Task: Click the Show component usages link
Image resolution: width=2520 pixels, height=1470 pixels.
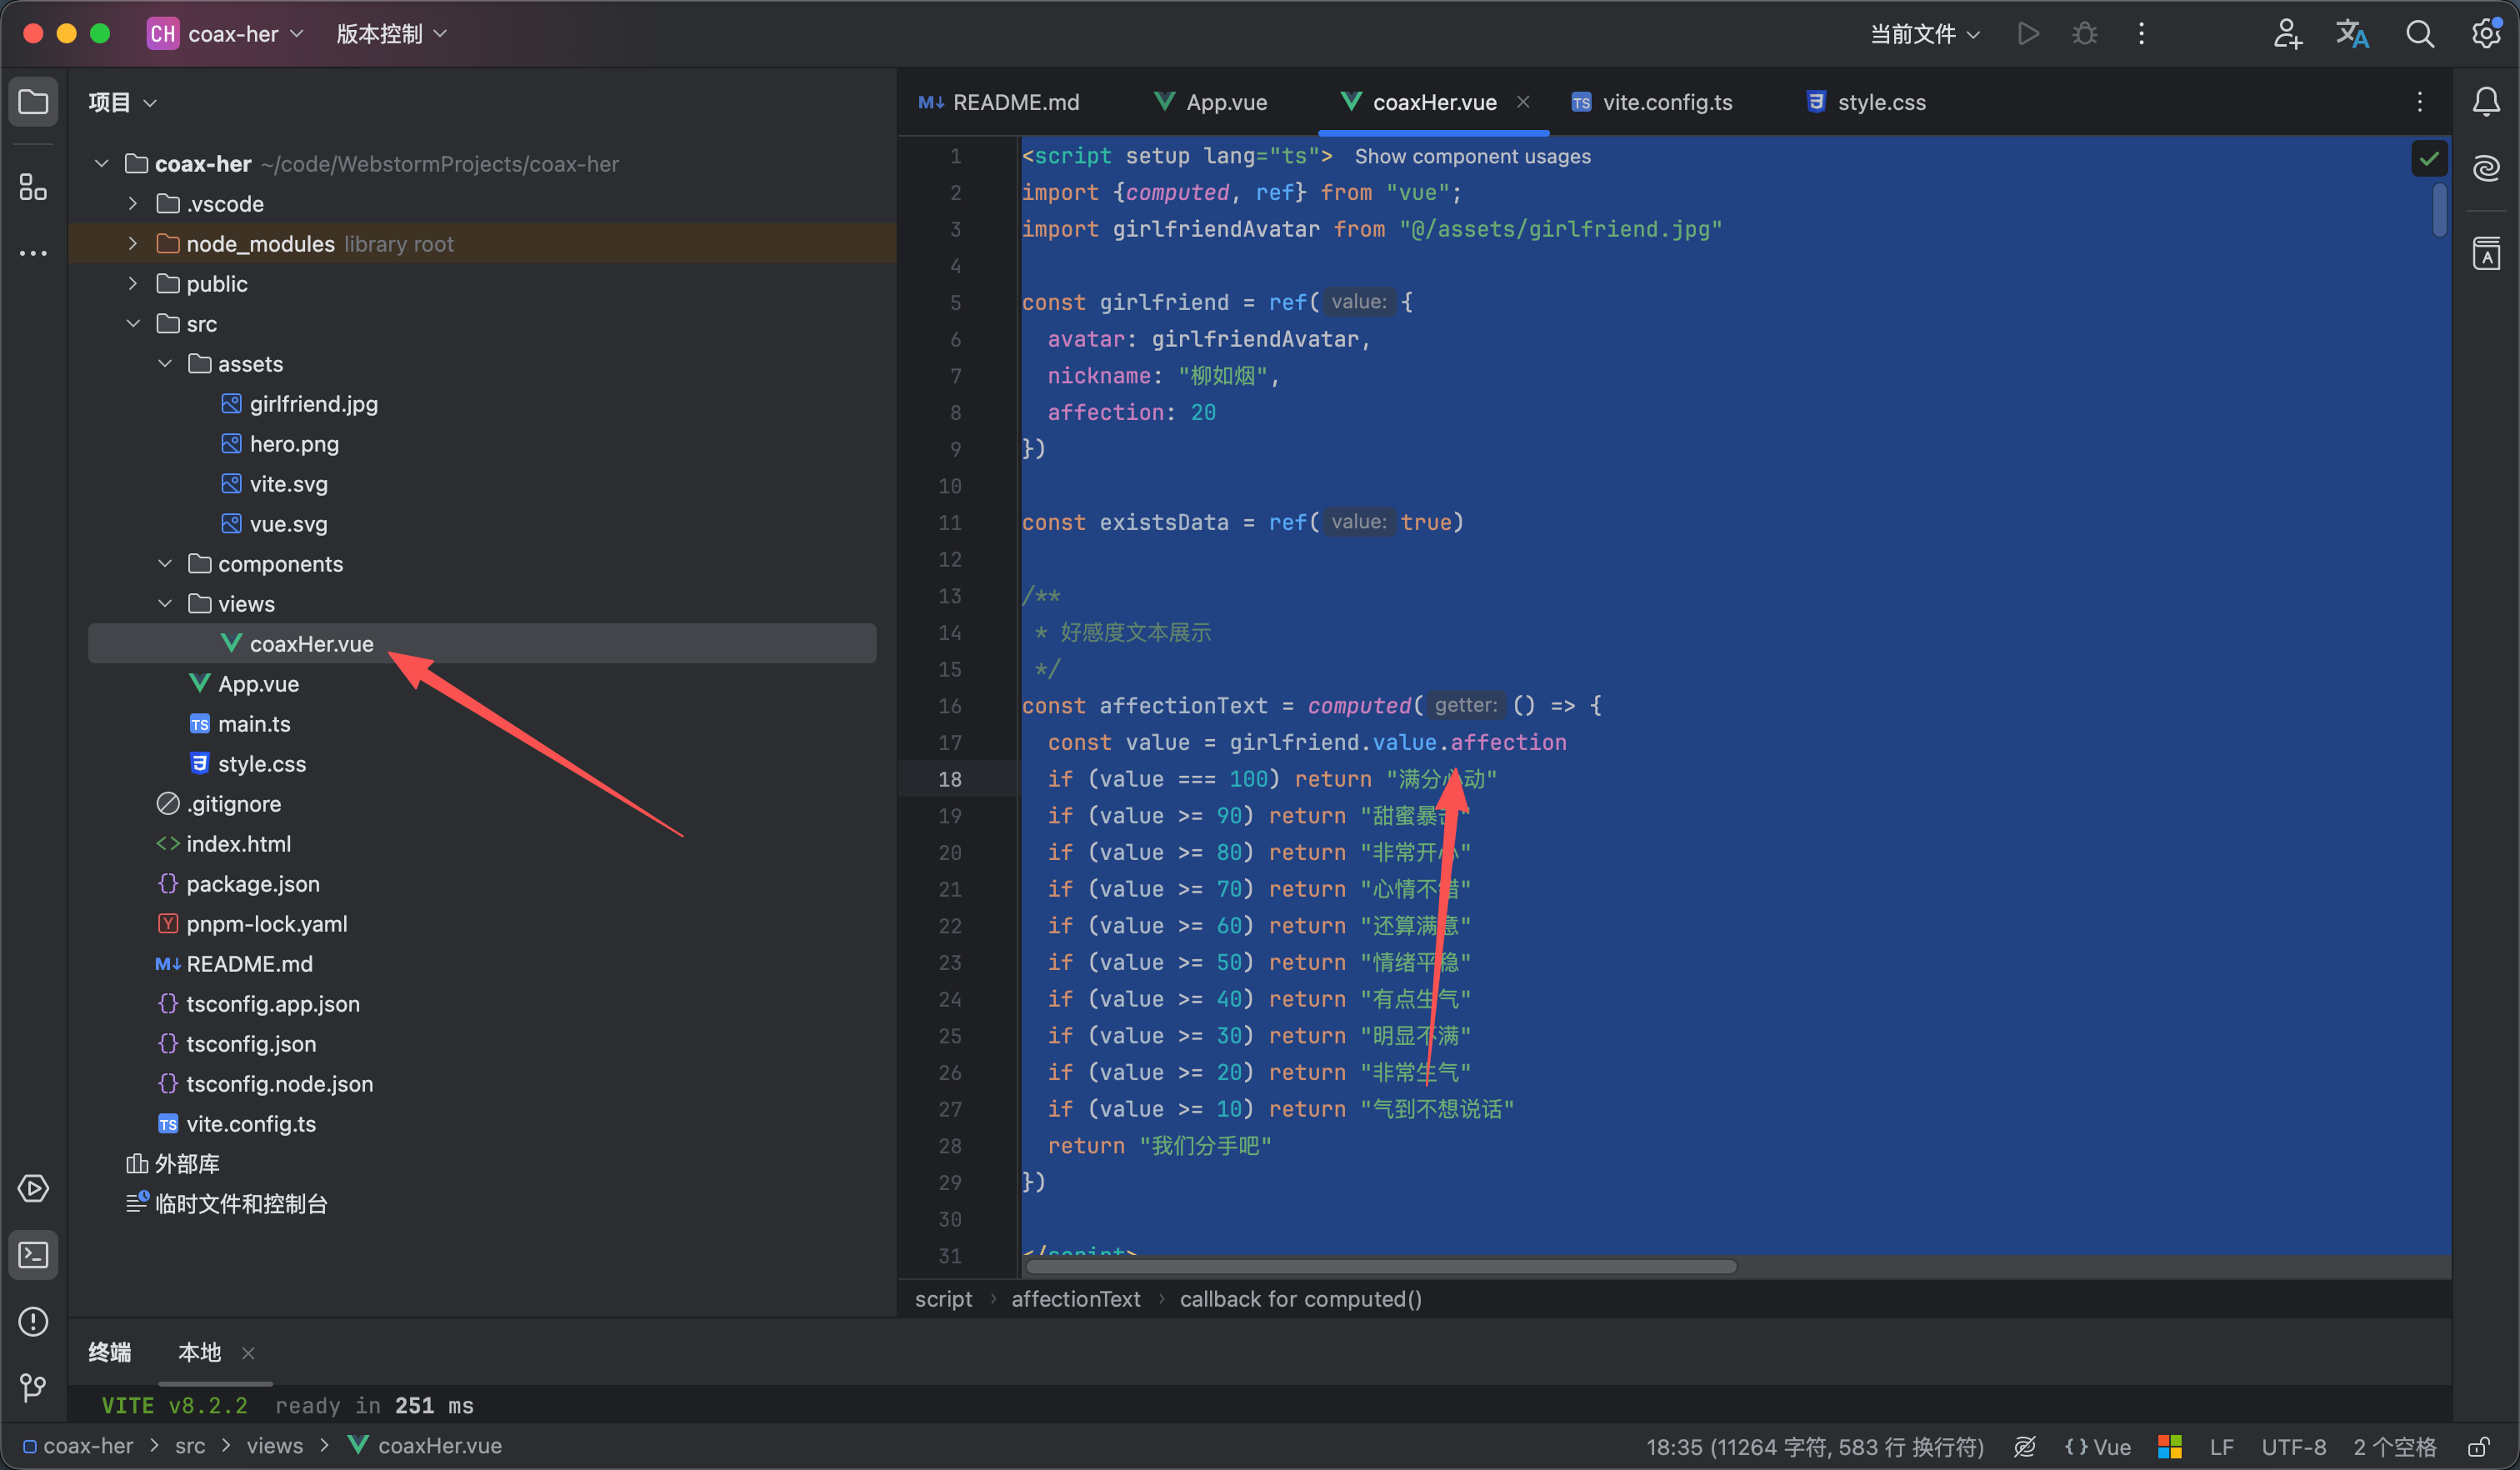Action: [1472, 156]
